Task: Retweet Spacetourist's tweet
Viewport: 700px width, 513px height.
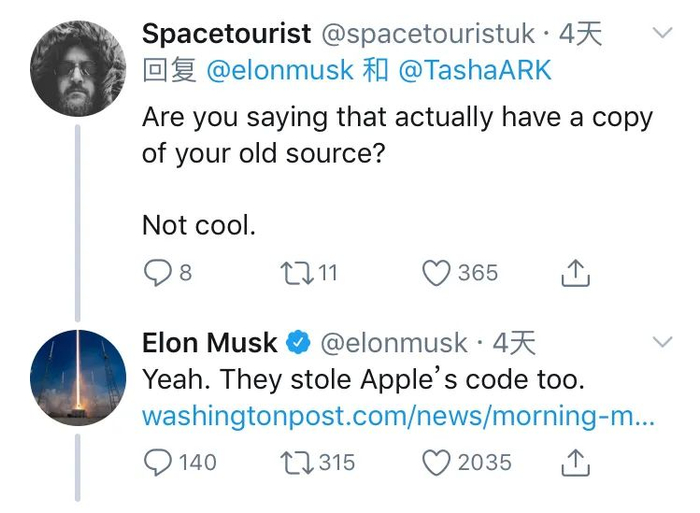Action: (295, 273)
